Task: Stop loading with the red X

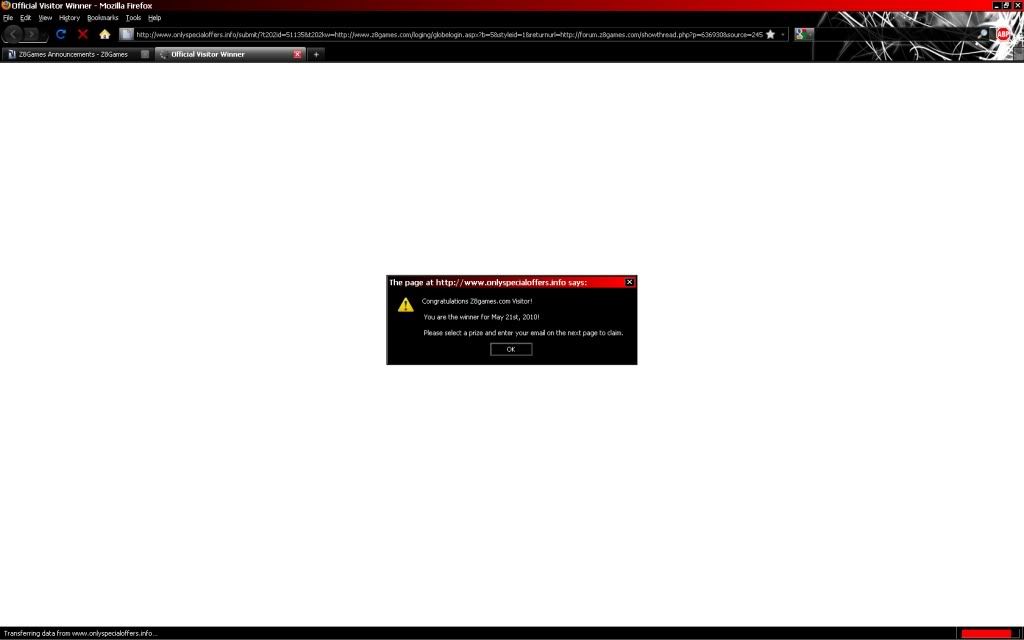Action: (83, 34)
